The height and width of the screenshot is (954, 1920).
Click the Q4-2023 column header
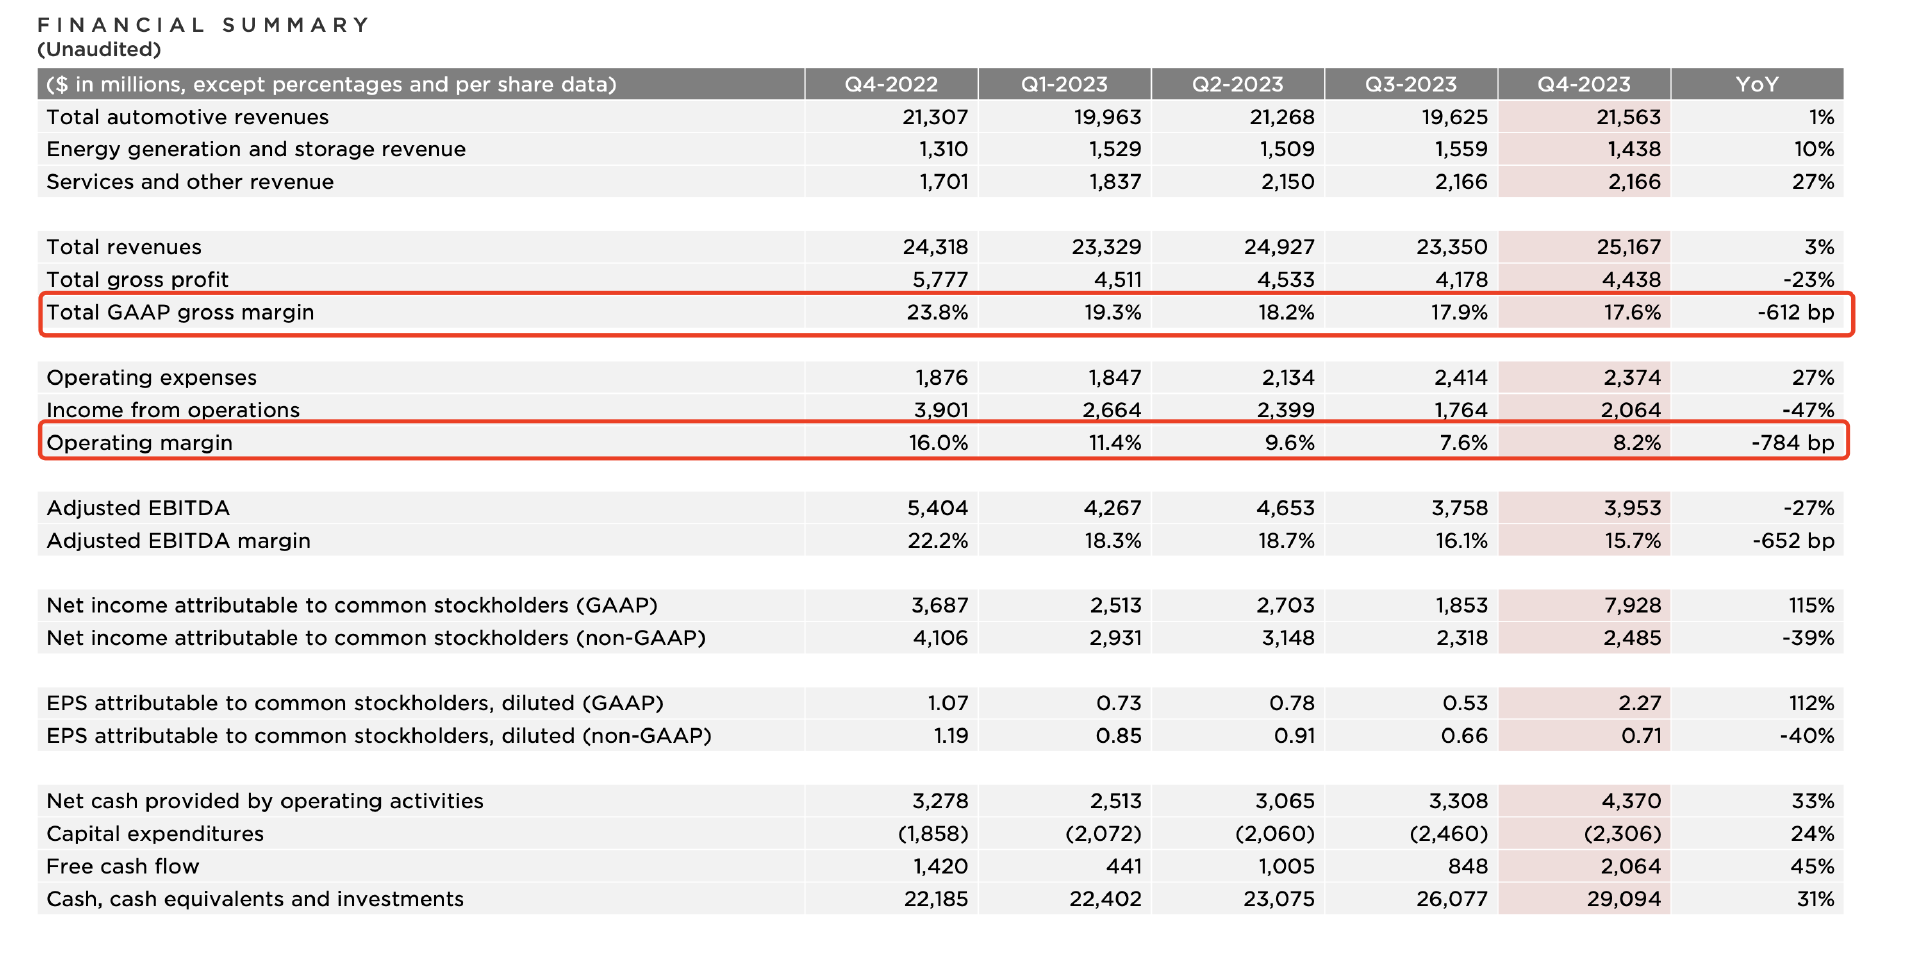coord(1584,84)
